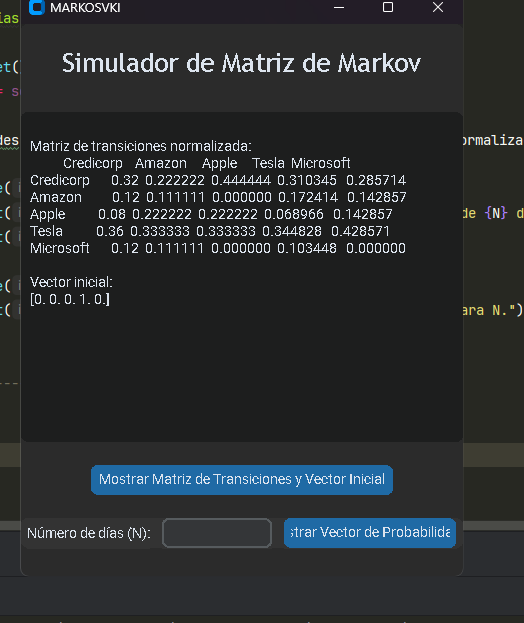Viewport: 524px width, 623px height.
Task: Click the Credicorp row label
Action: pos(60,180)
